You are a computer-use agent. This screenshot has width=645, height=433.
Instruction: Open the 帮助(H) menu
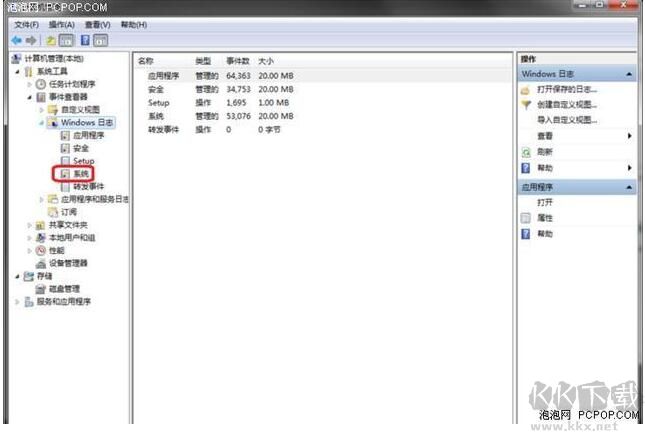tap(134, 25)
